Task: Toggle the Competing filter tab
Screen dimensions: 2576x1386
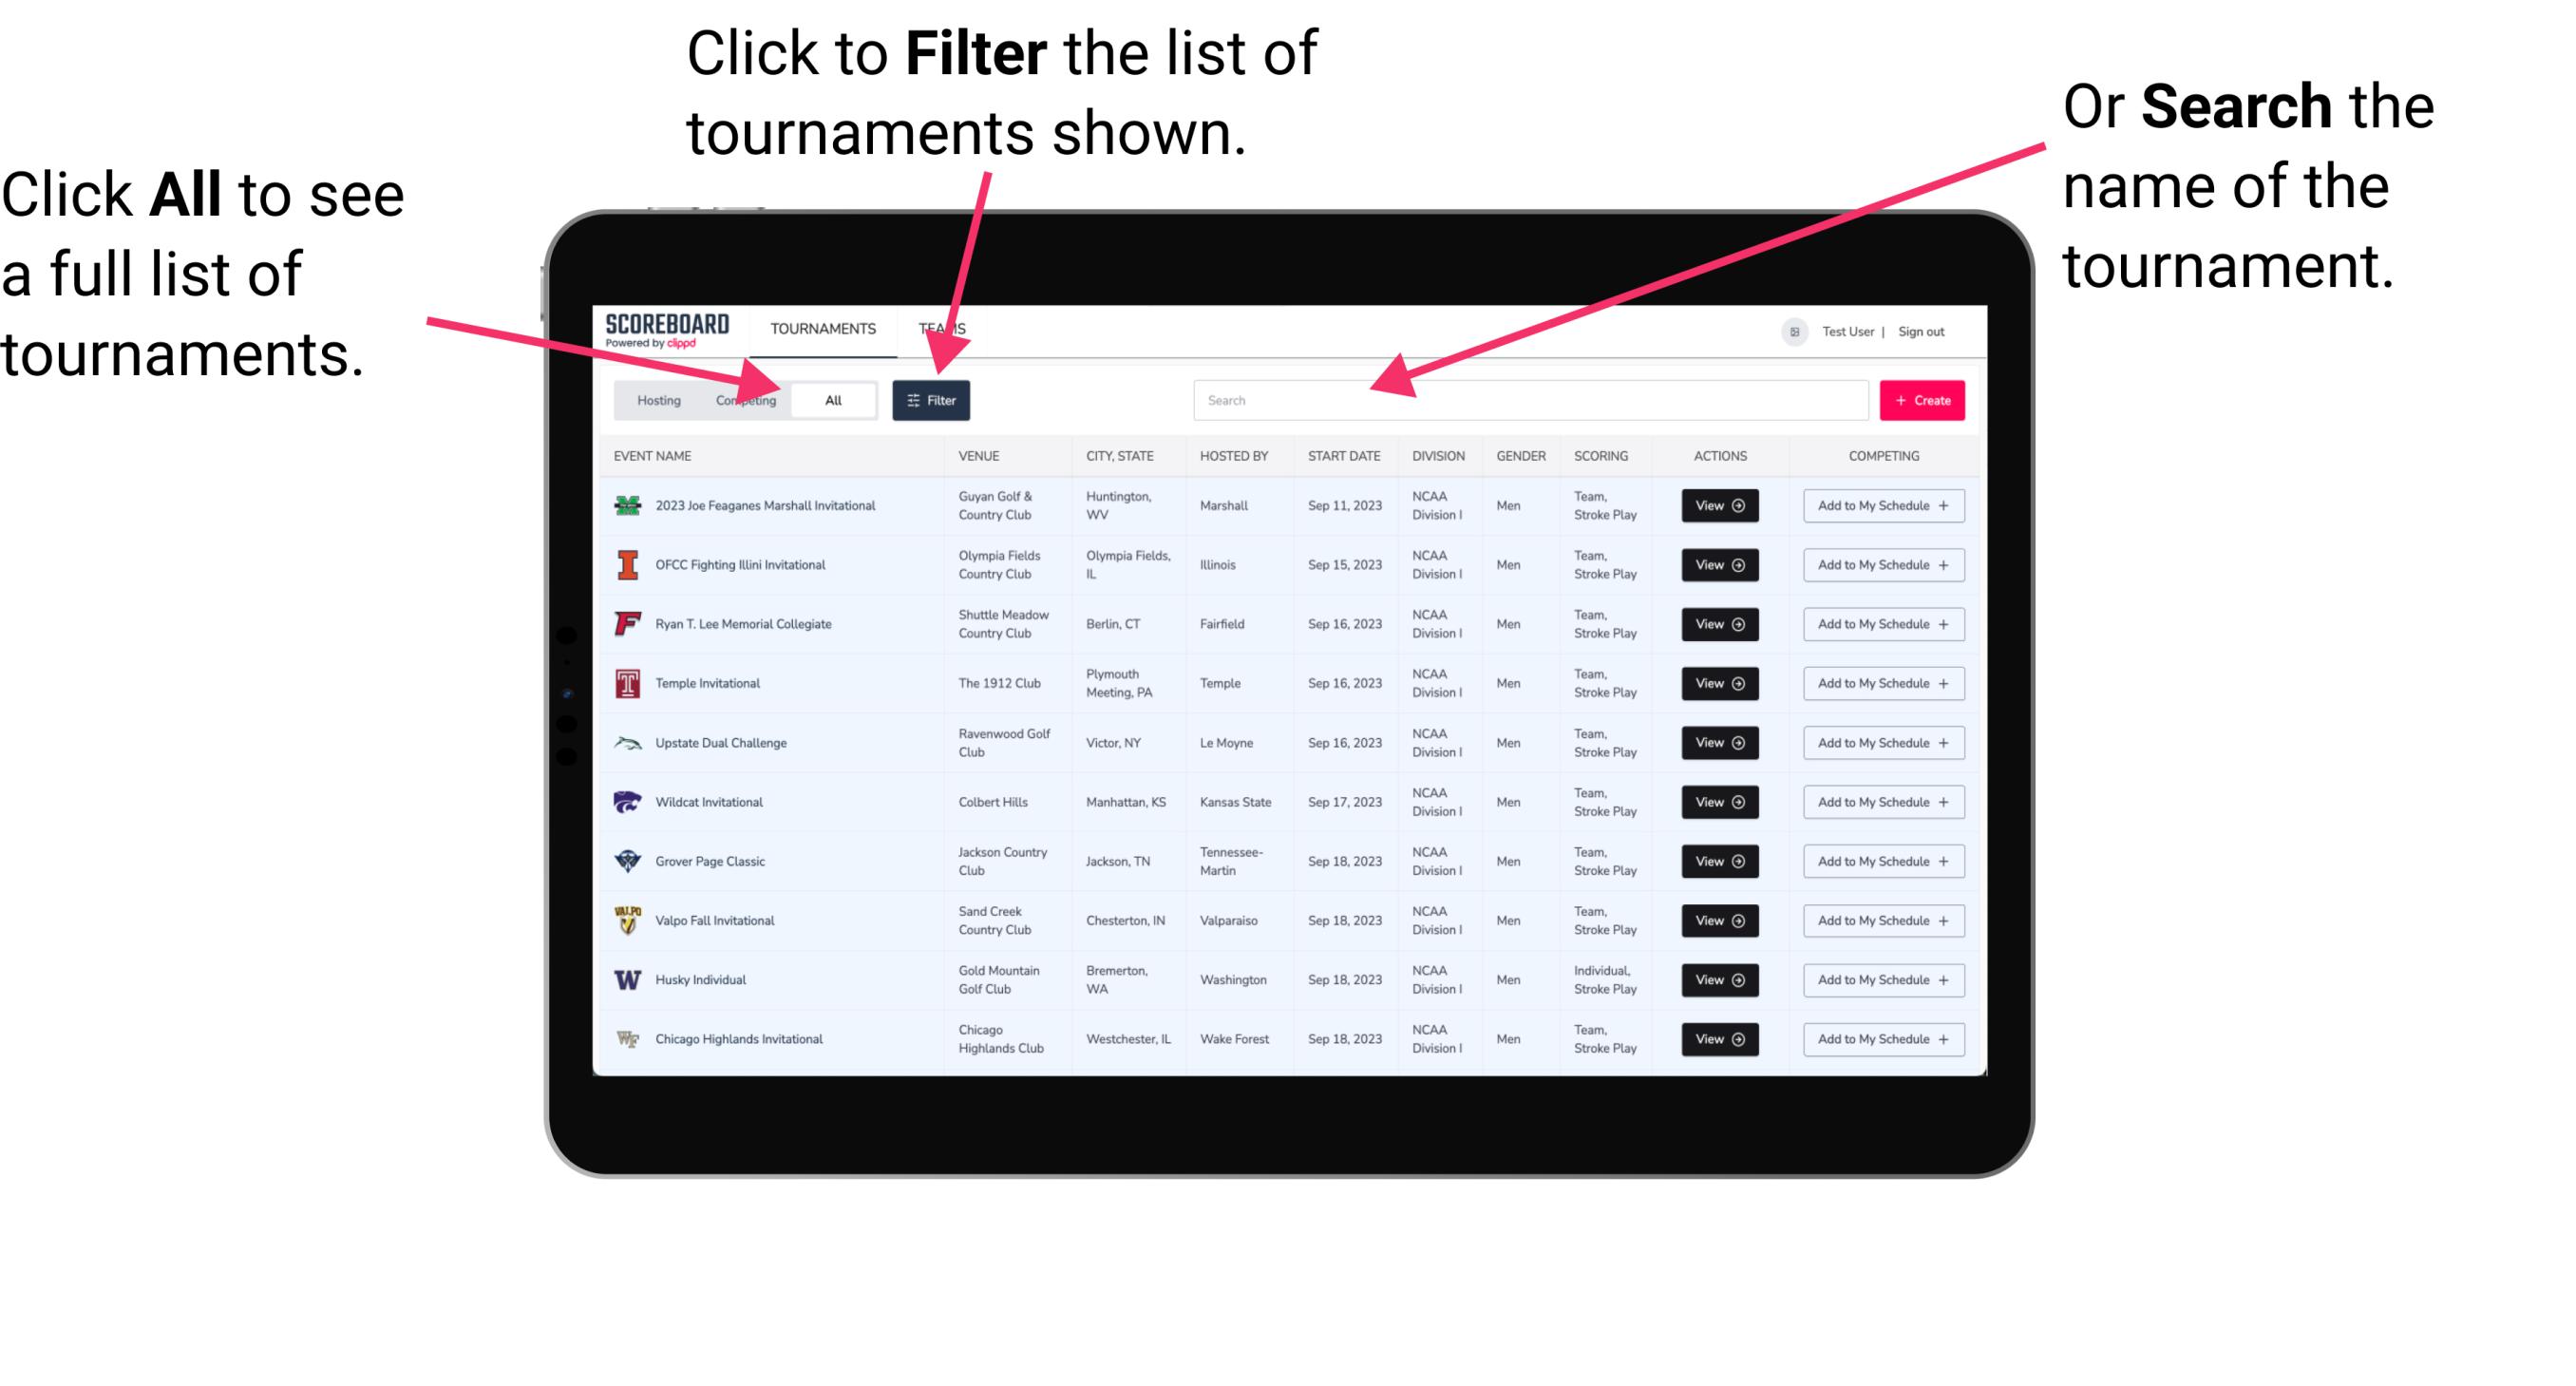Action: [742, 399]
